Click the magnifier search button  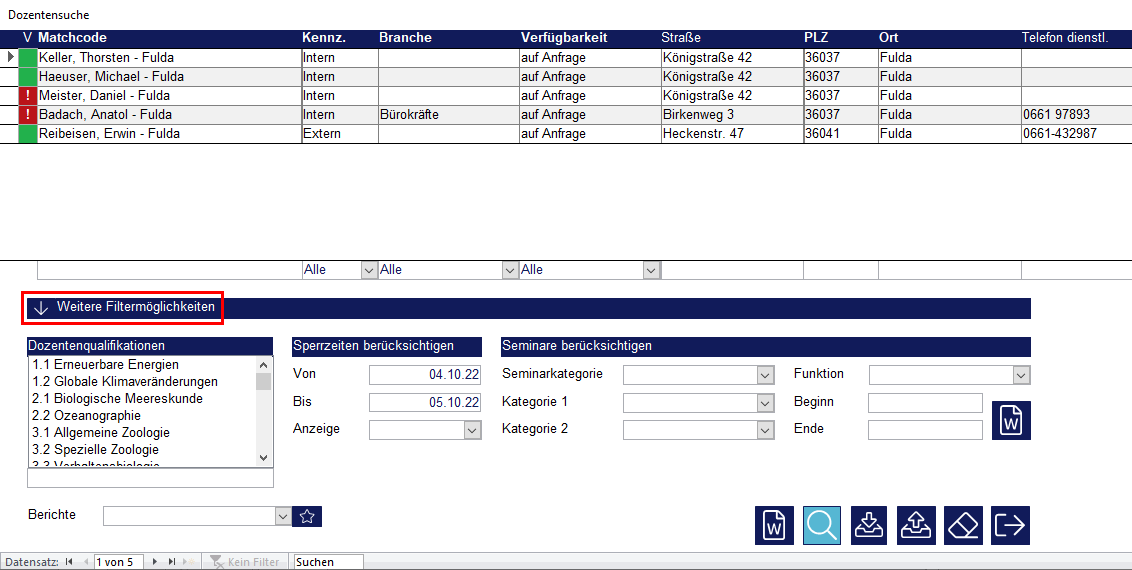pos(822,525)
